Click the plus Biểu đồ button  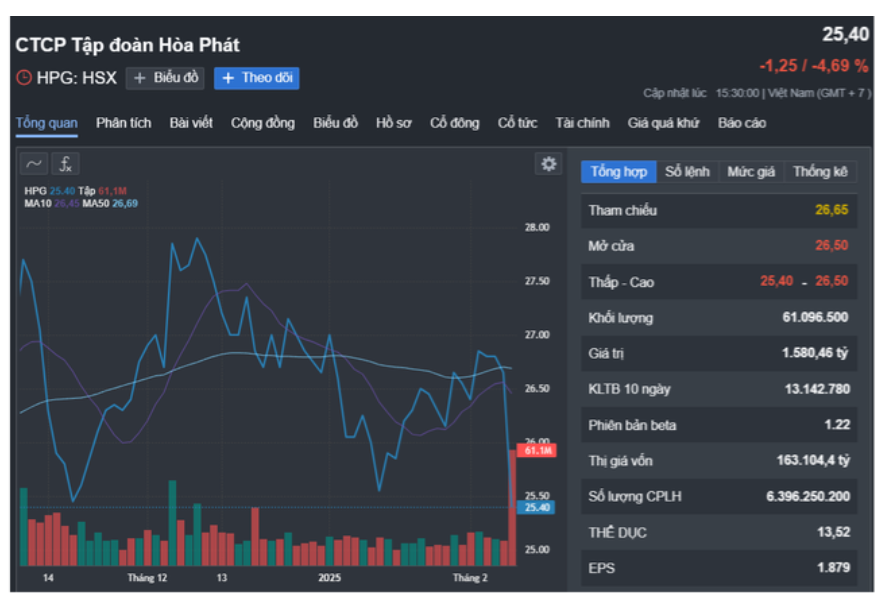point(165,78)
